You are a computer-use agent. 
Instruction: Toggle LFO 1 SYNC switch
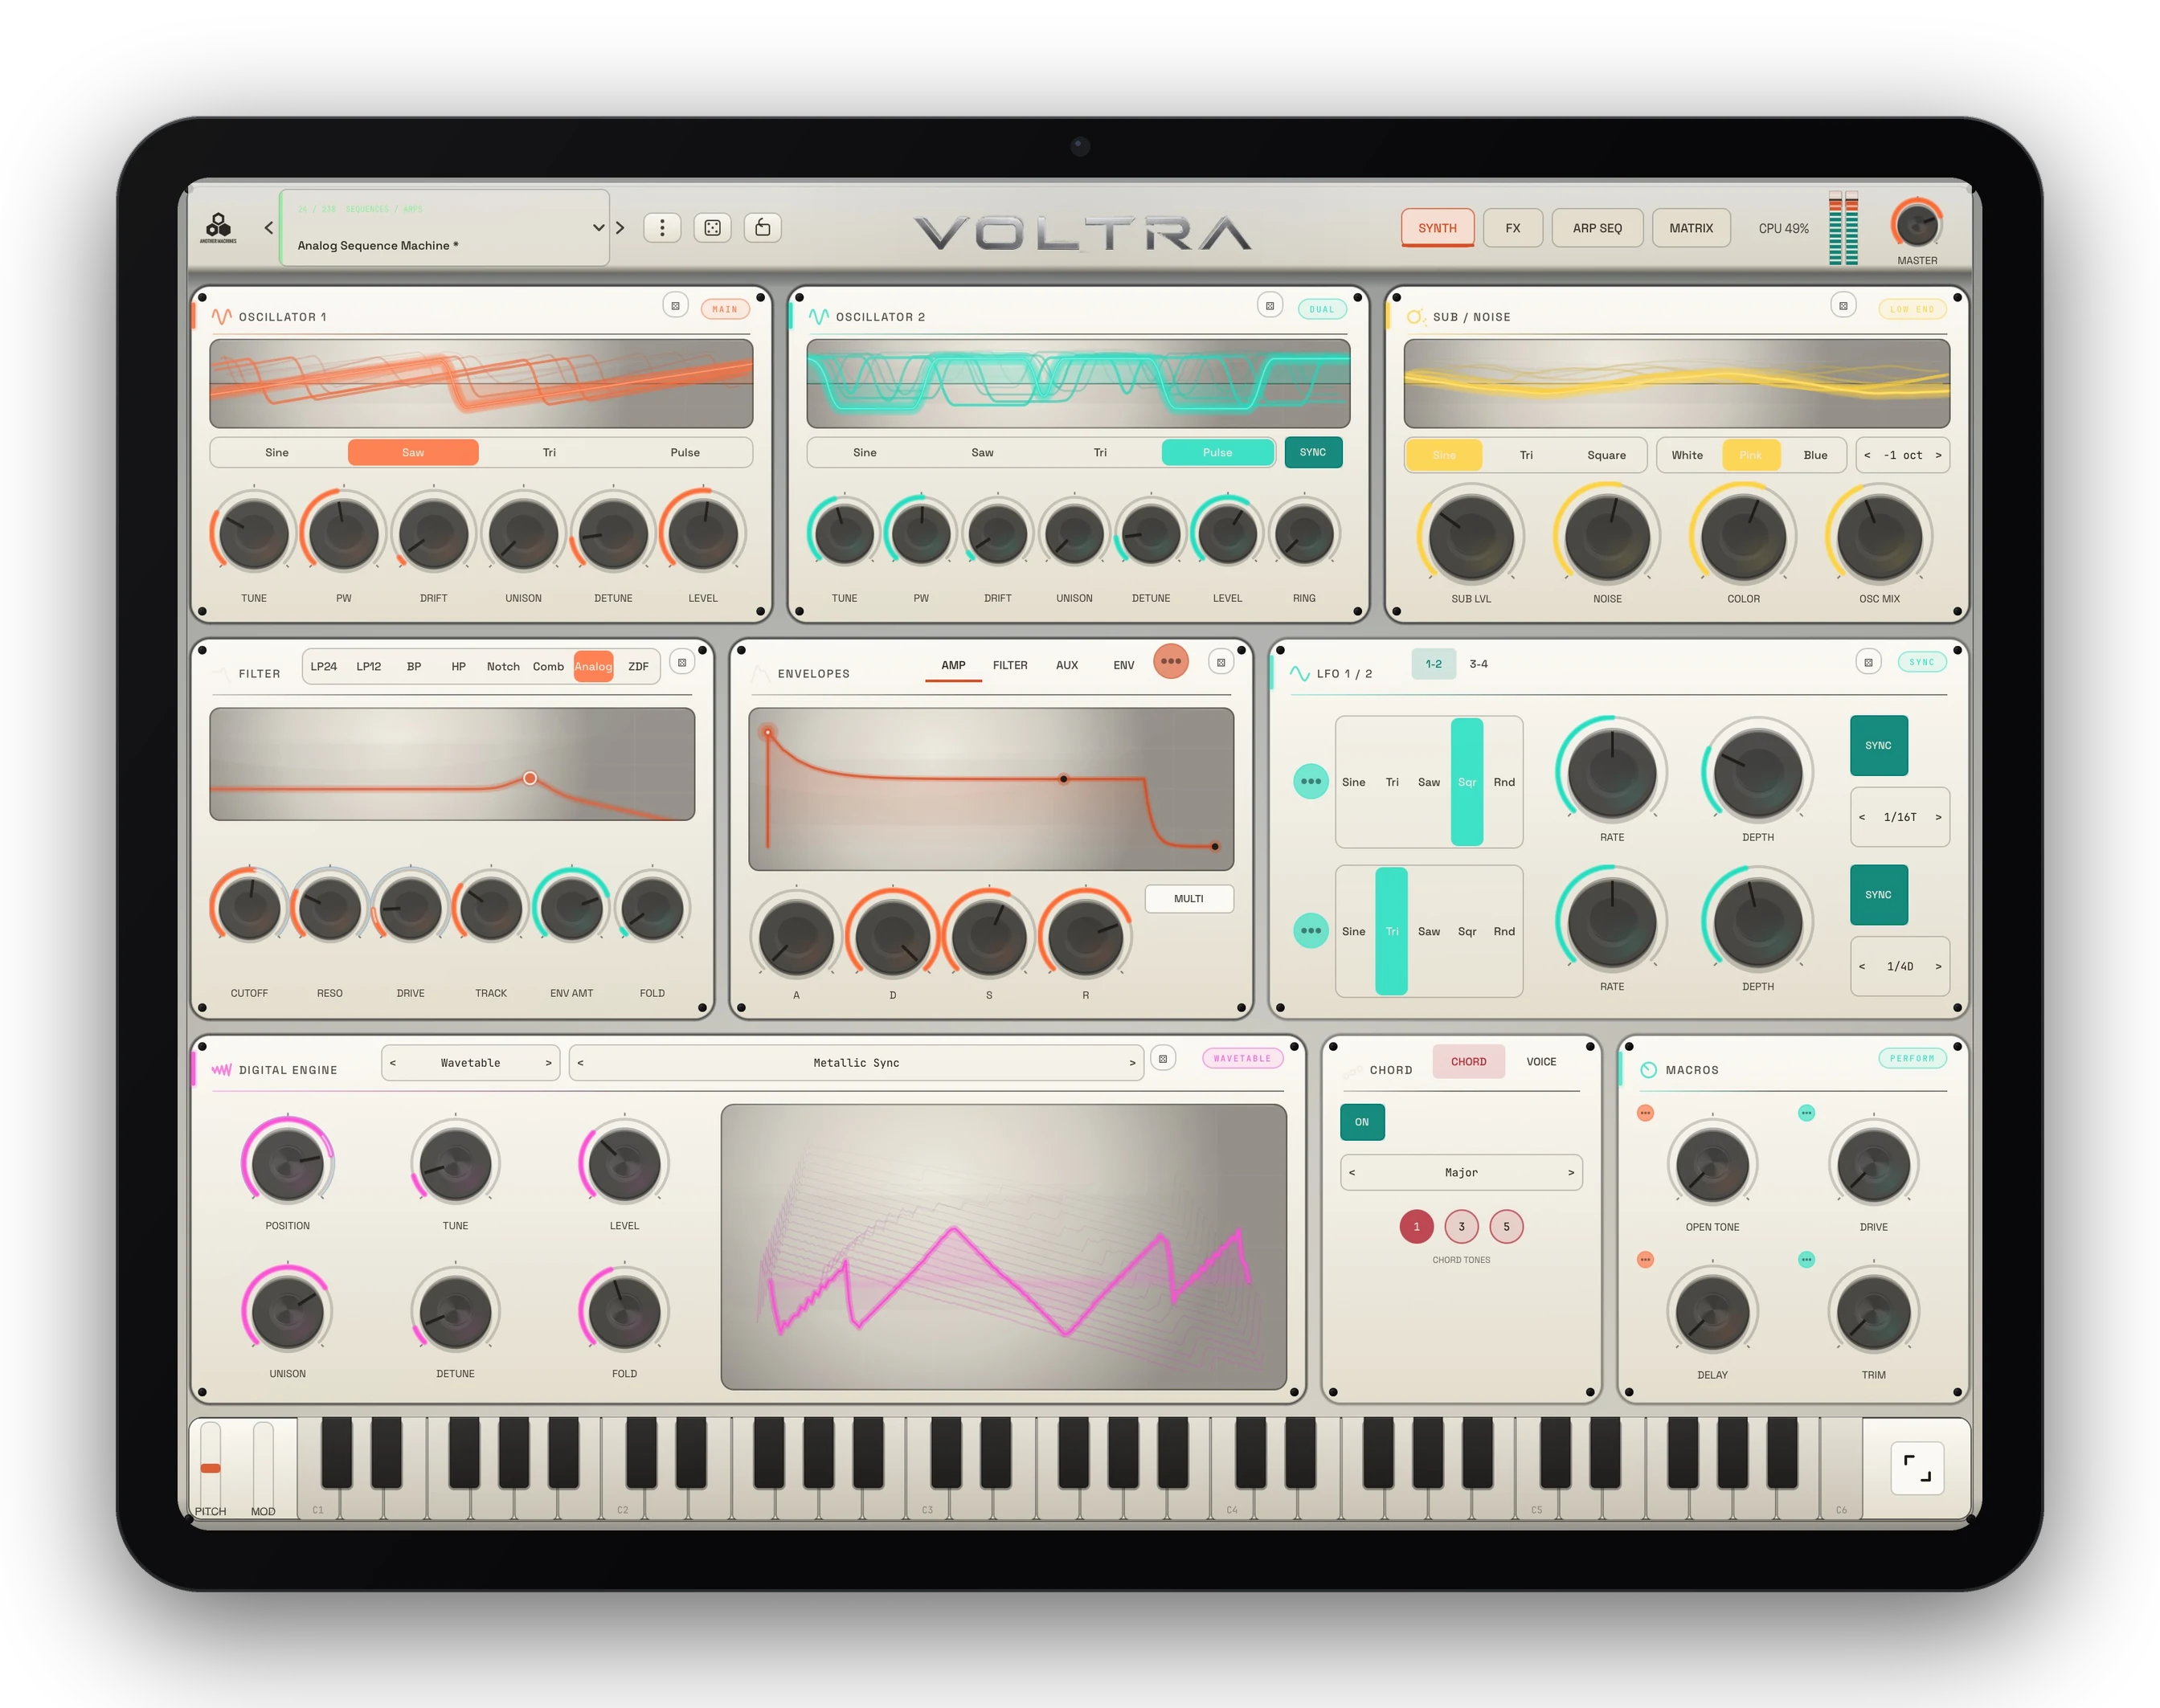[x=1879, y=745]
